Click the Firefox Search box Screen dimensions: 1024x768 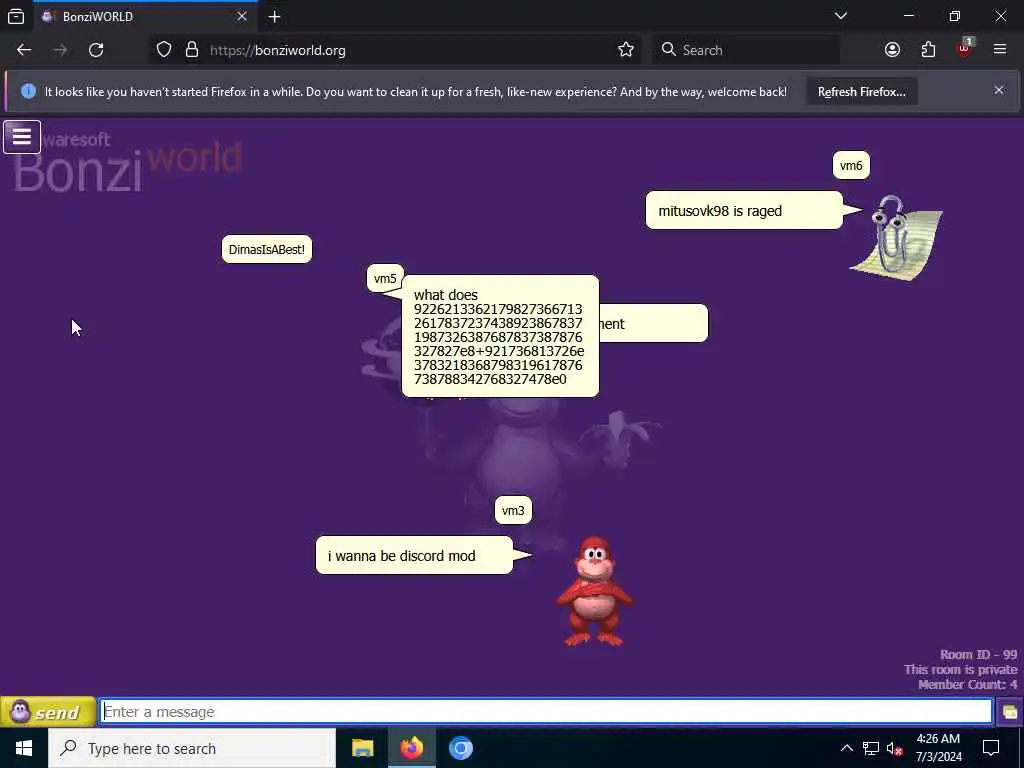coord(746,50)
